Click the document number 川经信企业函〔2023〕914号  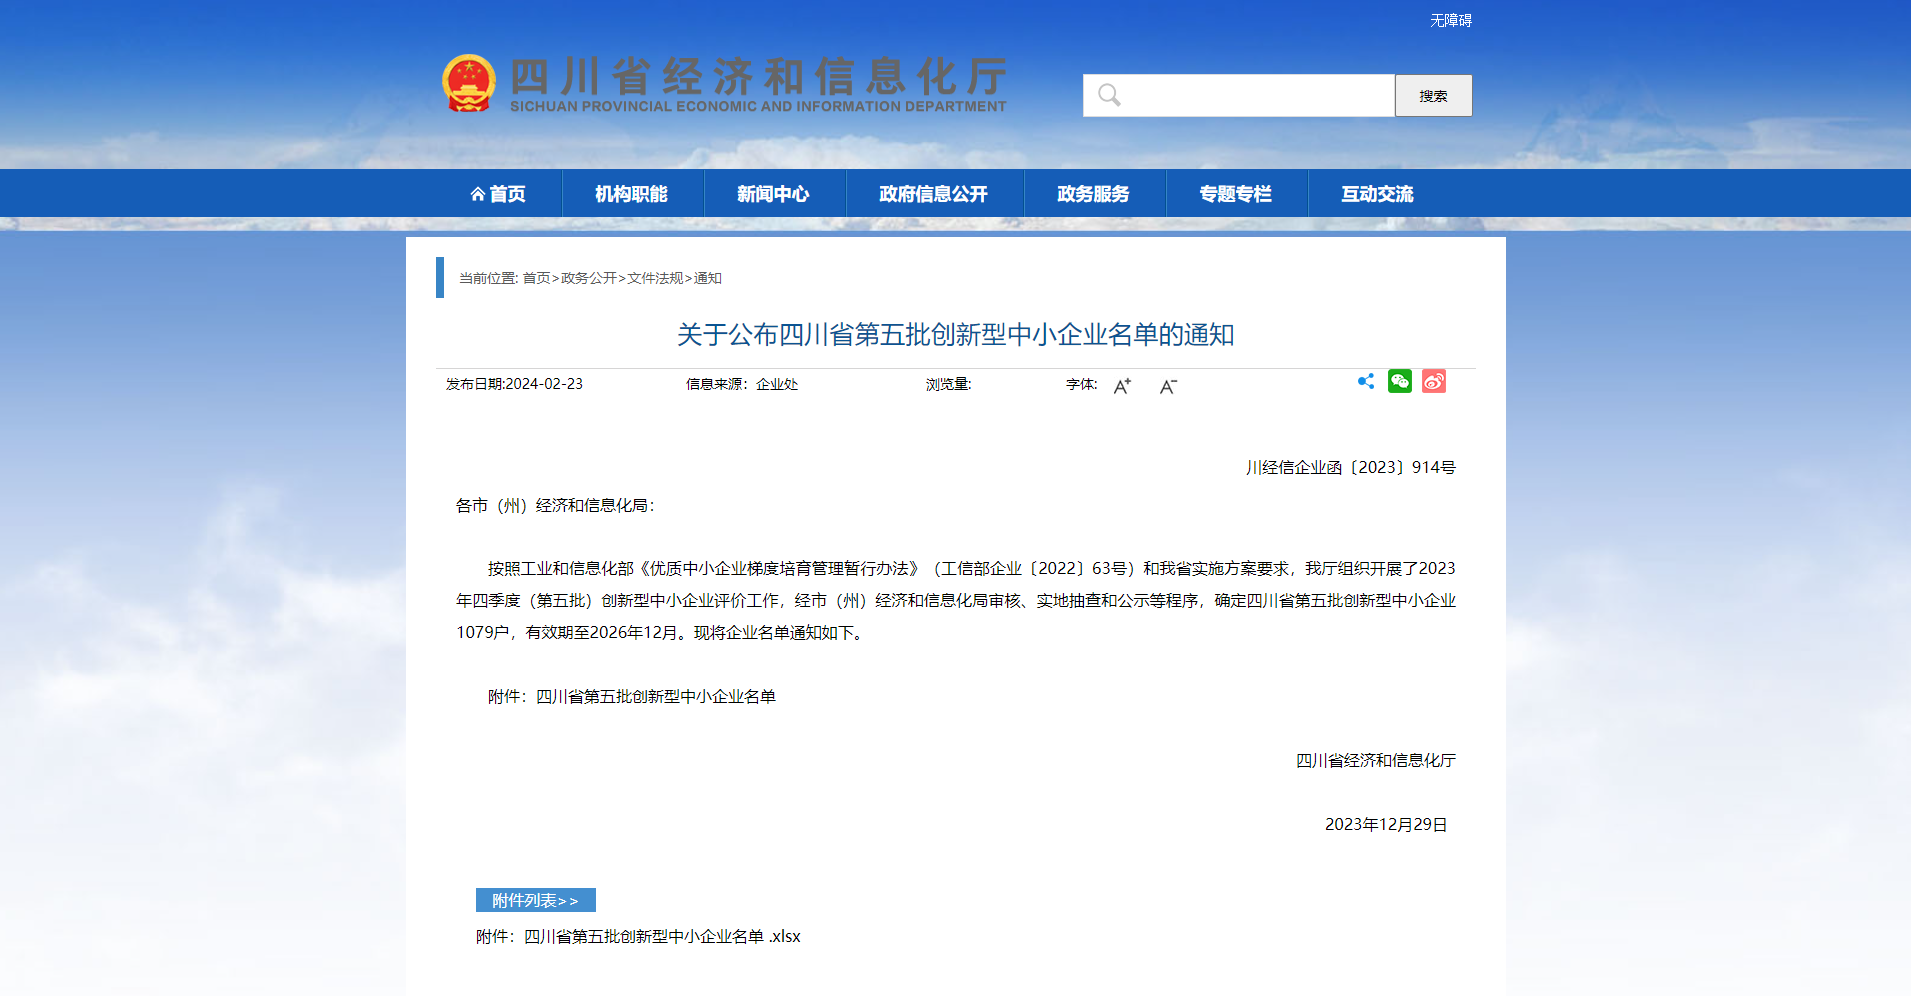pos(1351,467)
